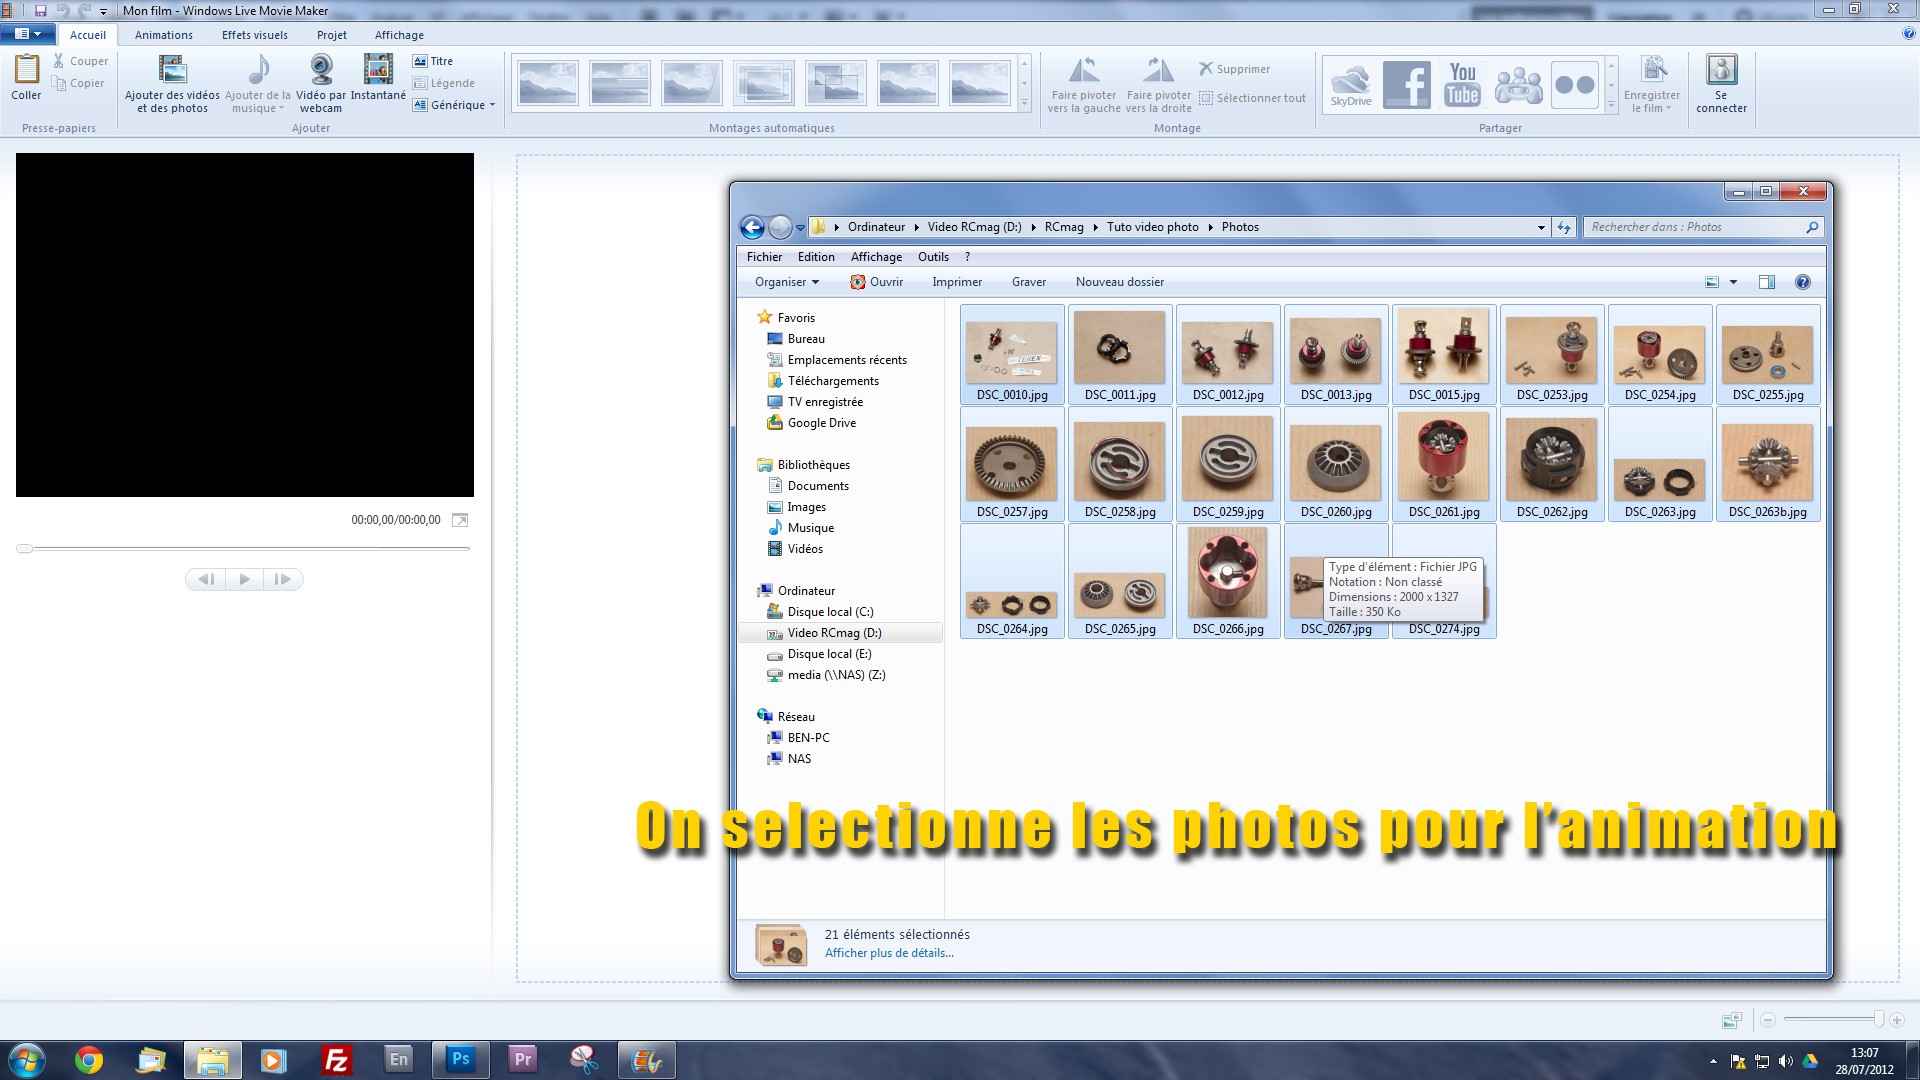Expand the Montages automatiques gallery

point(1024,103)
